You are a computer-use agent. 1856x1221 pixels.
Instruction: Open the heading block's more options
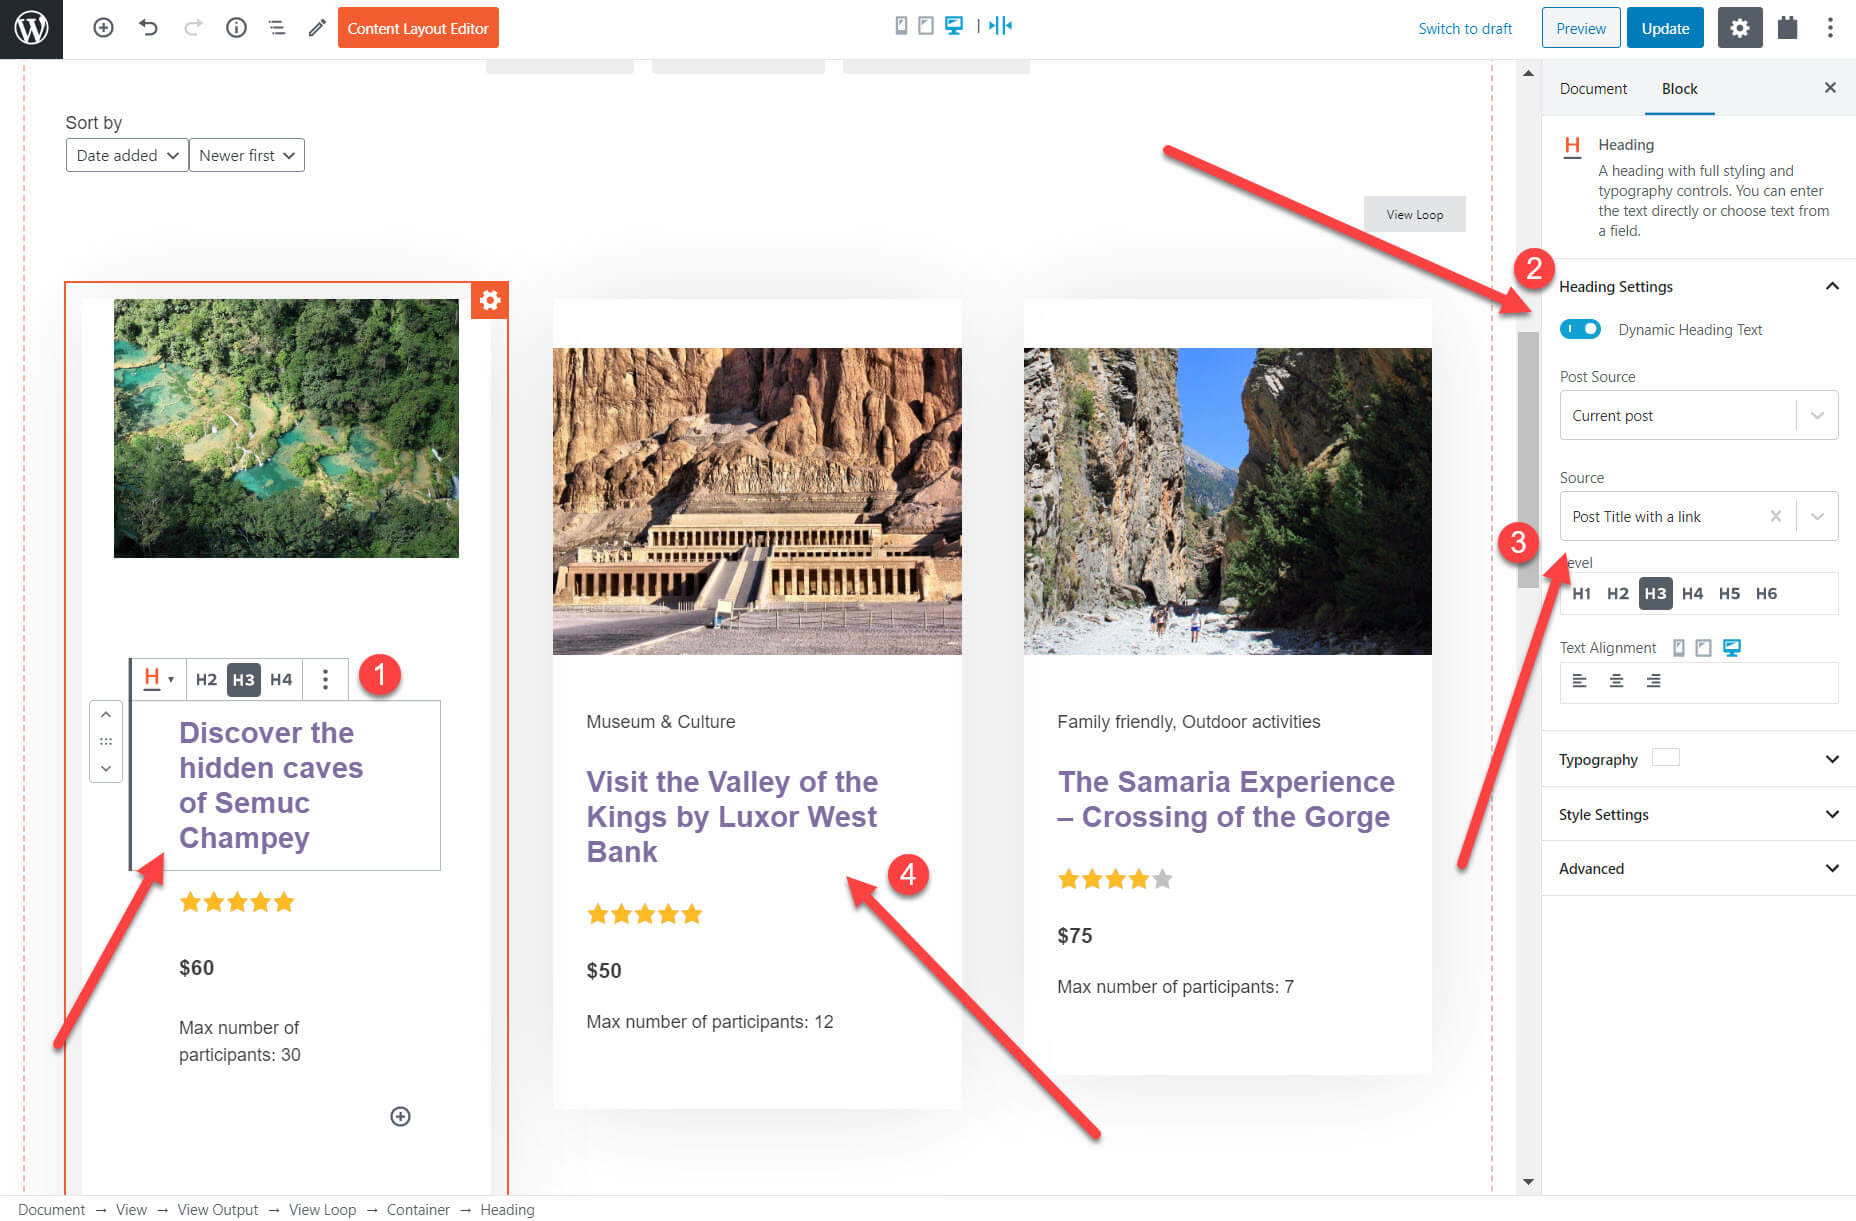pos(325,680)
